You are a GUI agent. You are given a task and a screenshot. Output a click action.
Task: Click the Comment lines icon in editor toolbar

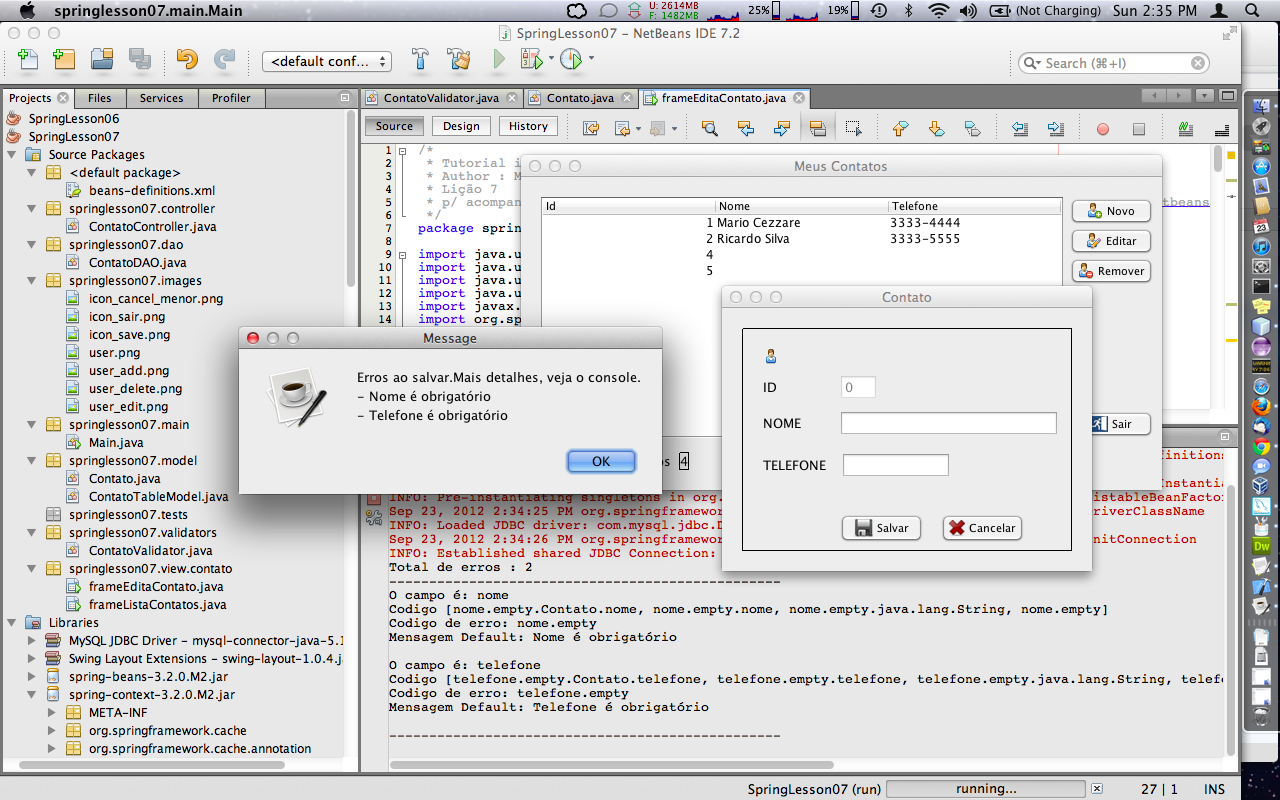click(x=1186, y=128)
